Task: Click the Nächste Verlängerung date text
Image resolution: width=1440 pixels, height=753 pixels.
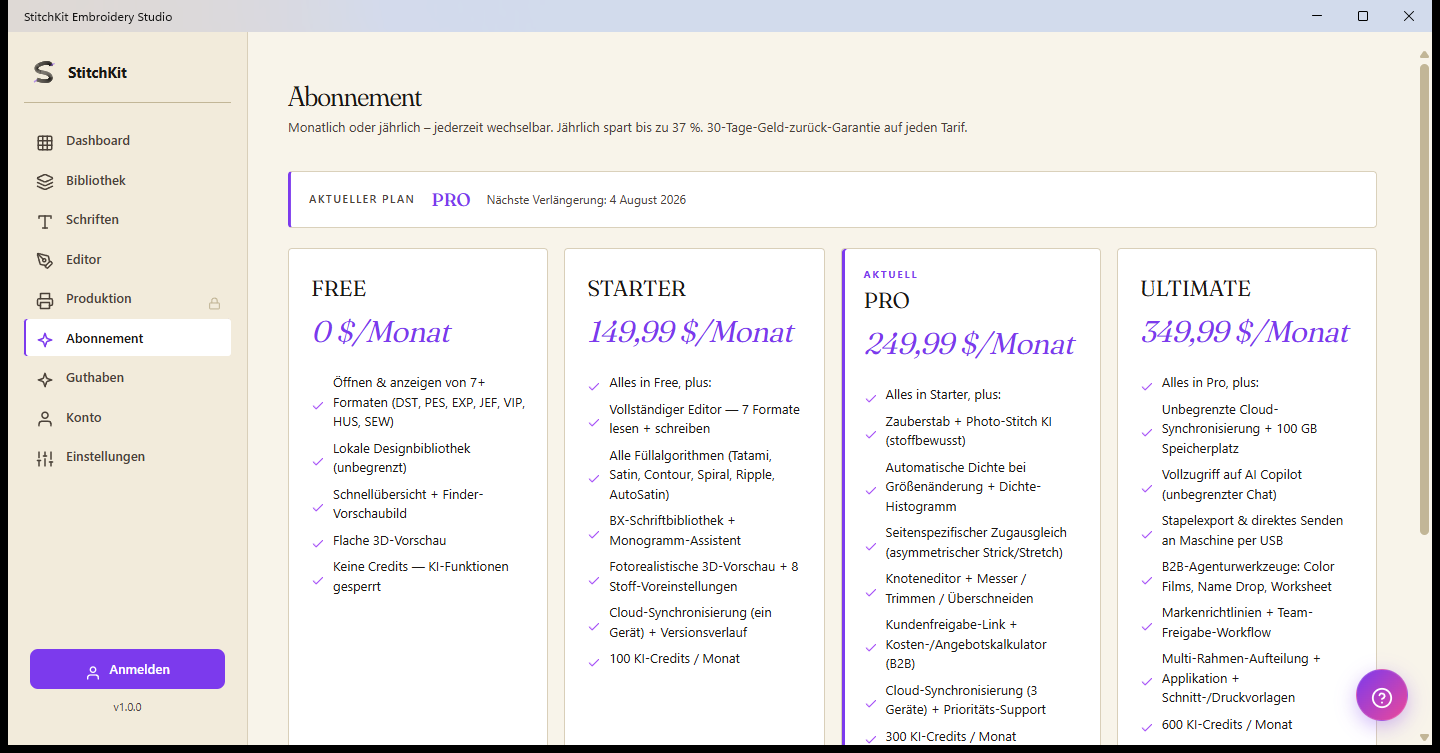Action: click(586, 200)
